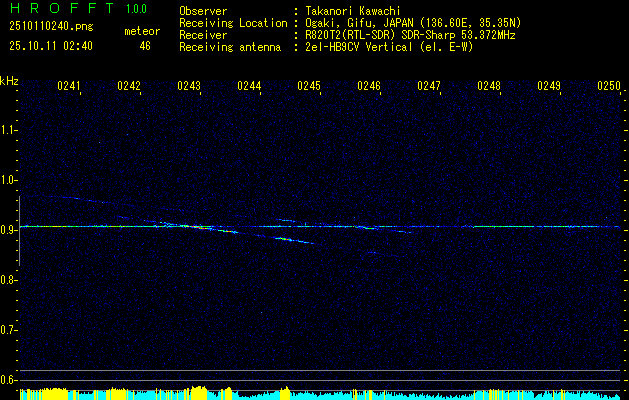Screen dimensions: 629x400
Task: Click the 0.7 frequency axis label
Action: tap(8, 330)
